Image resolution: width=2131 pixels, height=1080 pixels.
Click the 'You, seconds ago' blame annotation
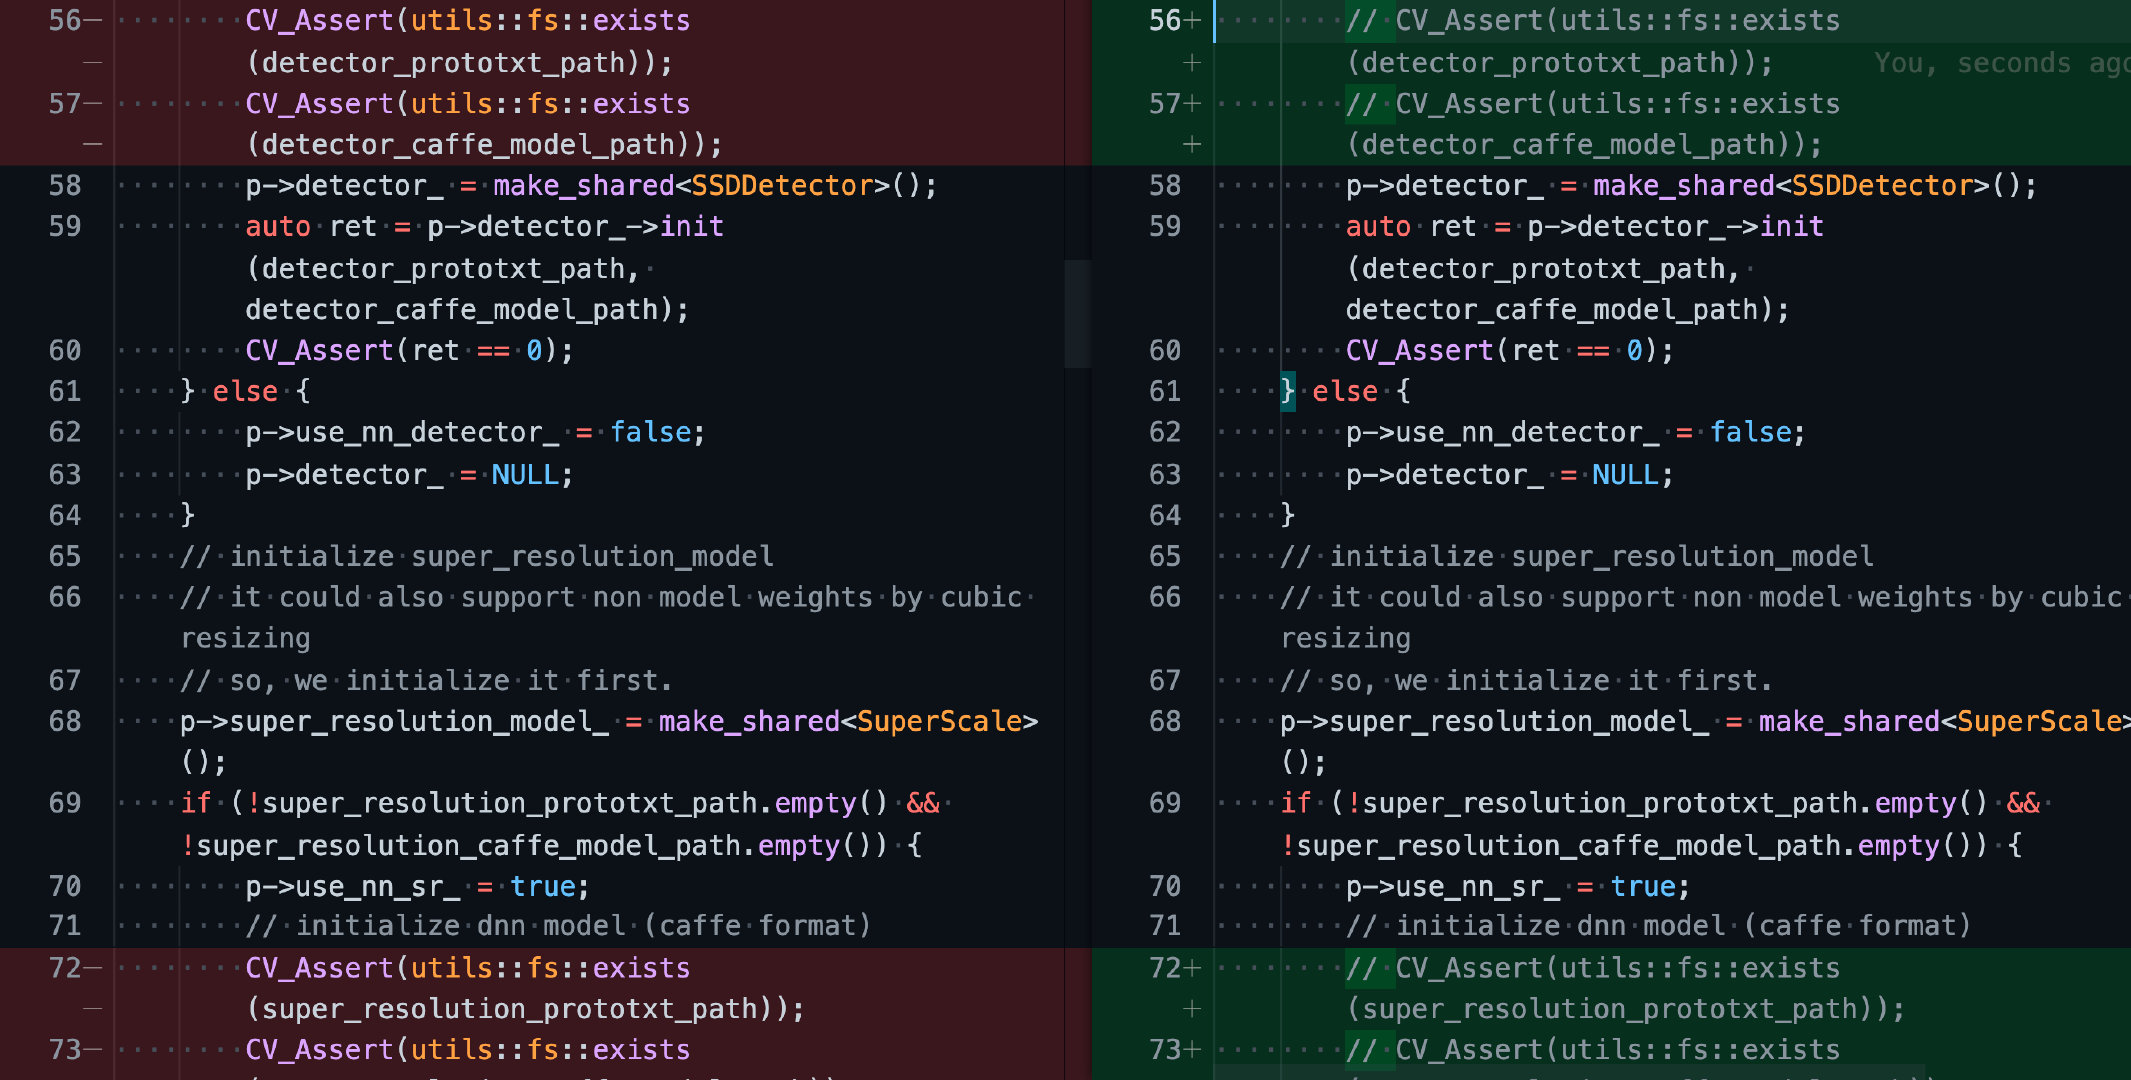2000,63
